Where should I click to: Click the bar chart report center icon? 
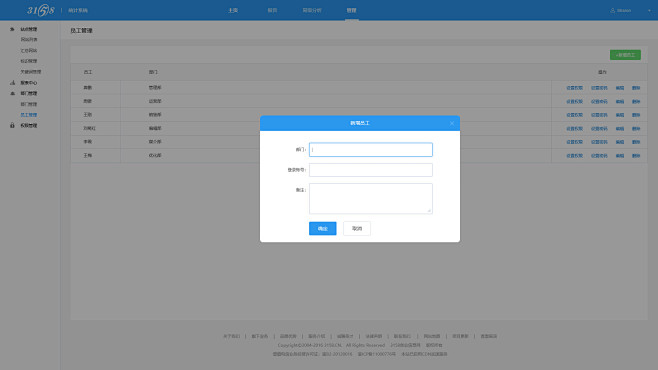click(12, 83)
